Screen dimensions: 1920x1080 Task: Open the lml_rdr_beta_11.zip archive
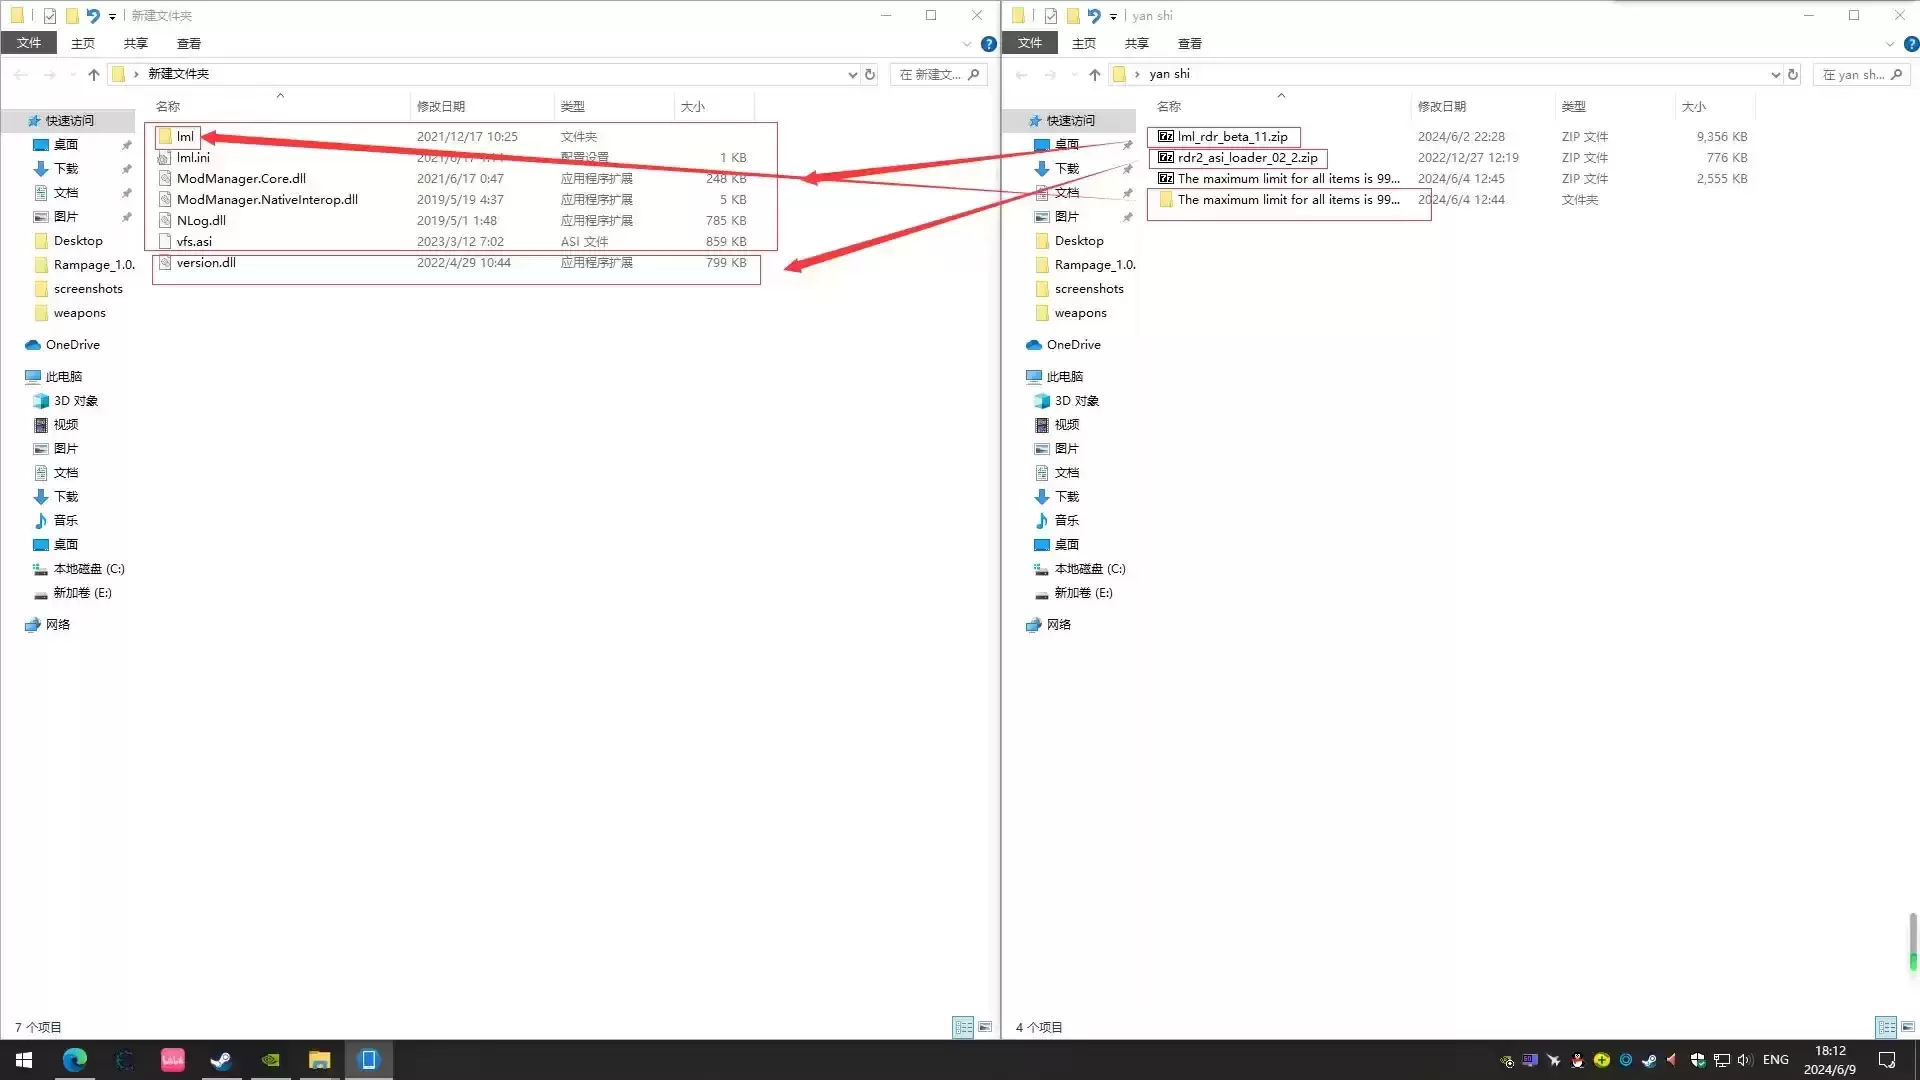point(1232,137)
